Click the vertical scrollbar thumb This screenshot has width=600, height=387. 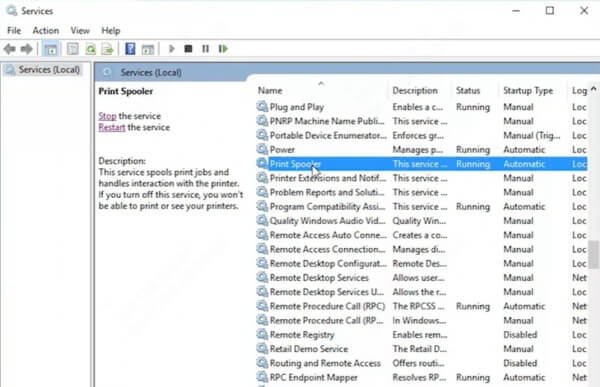tap(593, 255)
